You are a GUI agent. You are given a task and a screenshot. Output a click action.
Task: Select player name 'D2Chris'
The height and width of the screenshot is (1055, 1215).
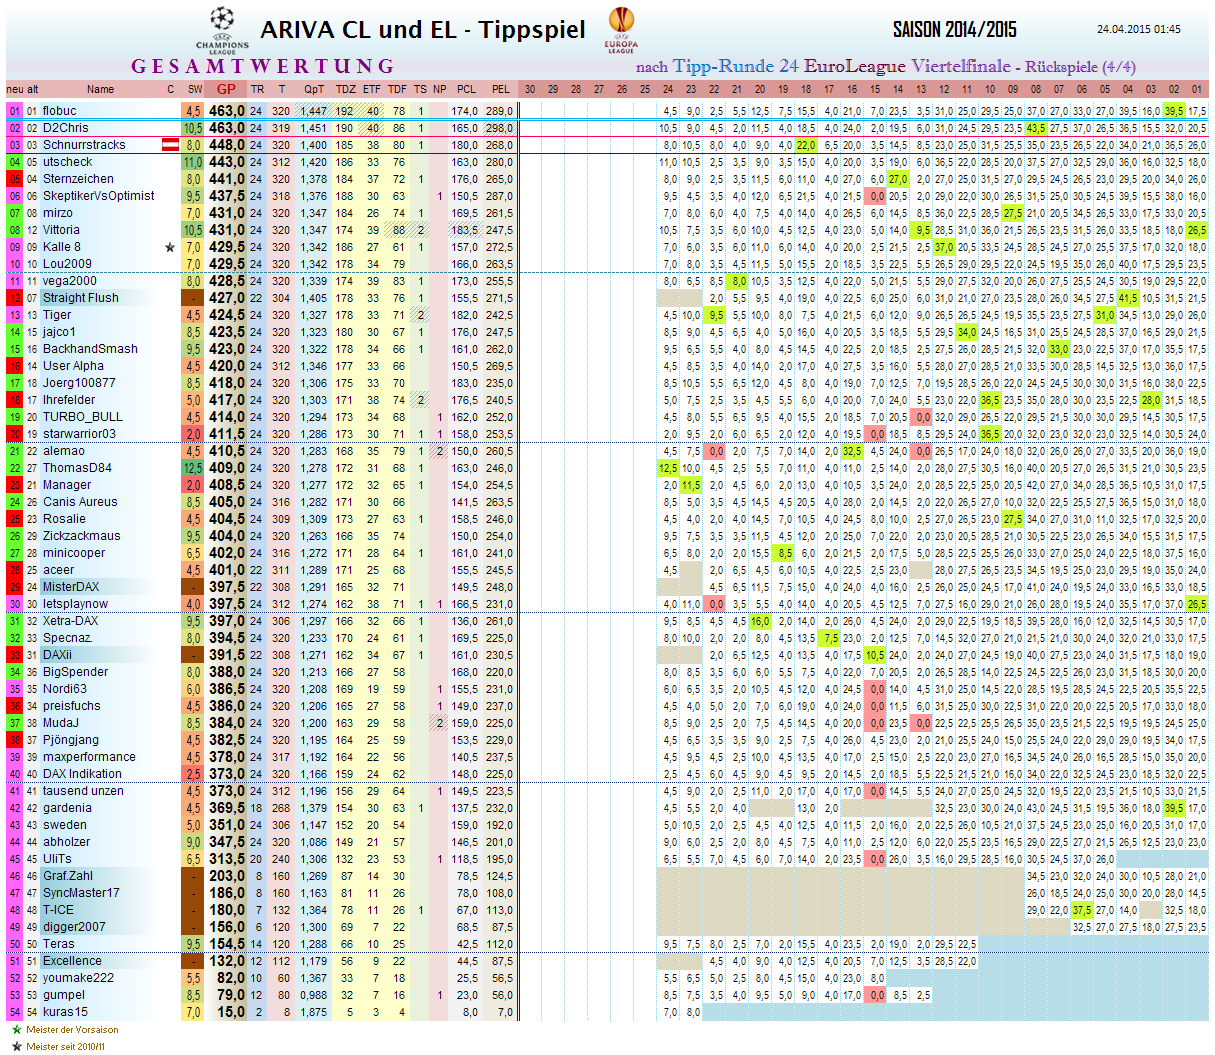coord(65,128)
